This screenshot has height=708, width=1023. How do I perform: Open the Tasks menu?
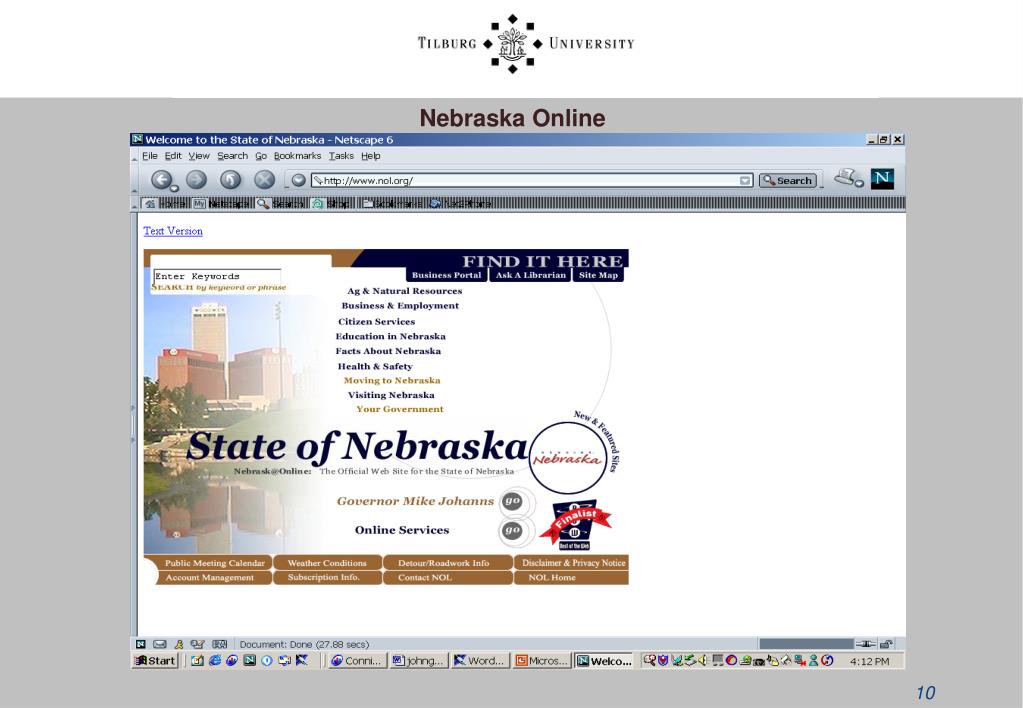(x=341, y=156)
